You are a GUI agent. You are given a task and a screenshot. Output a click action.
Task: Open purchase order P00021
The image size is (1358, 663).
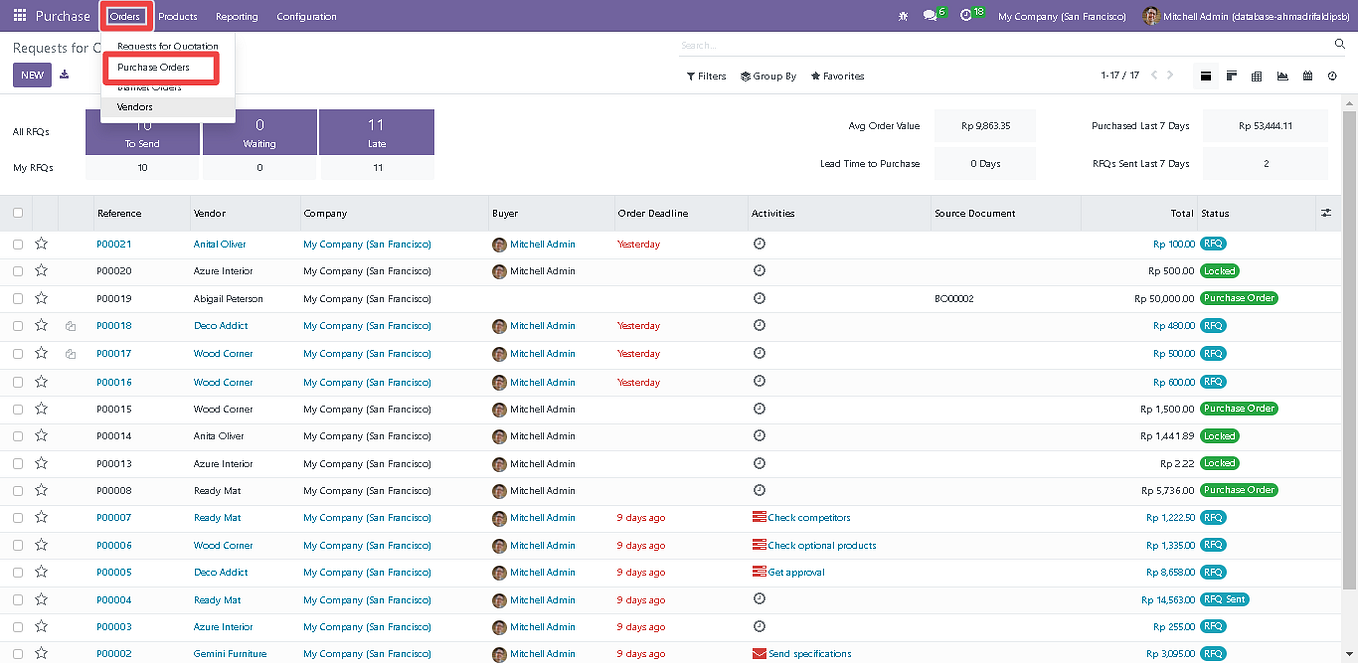113,243
